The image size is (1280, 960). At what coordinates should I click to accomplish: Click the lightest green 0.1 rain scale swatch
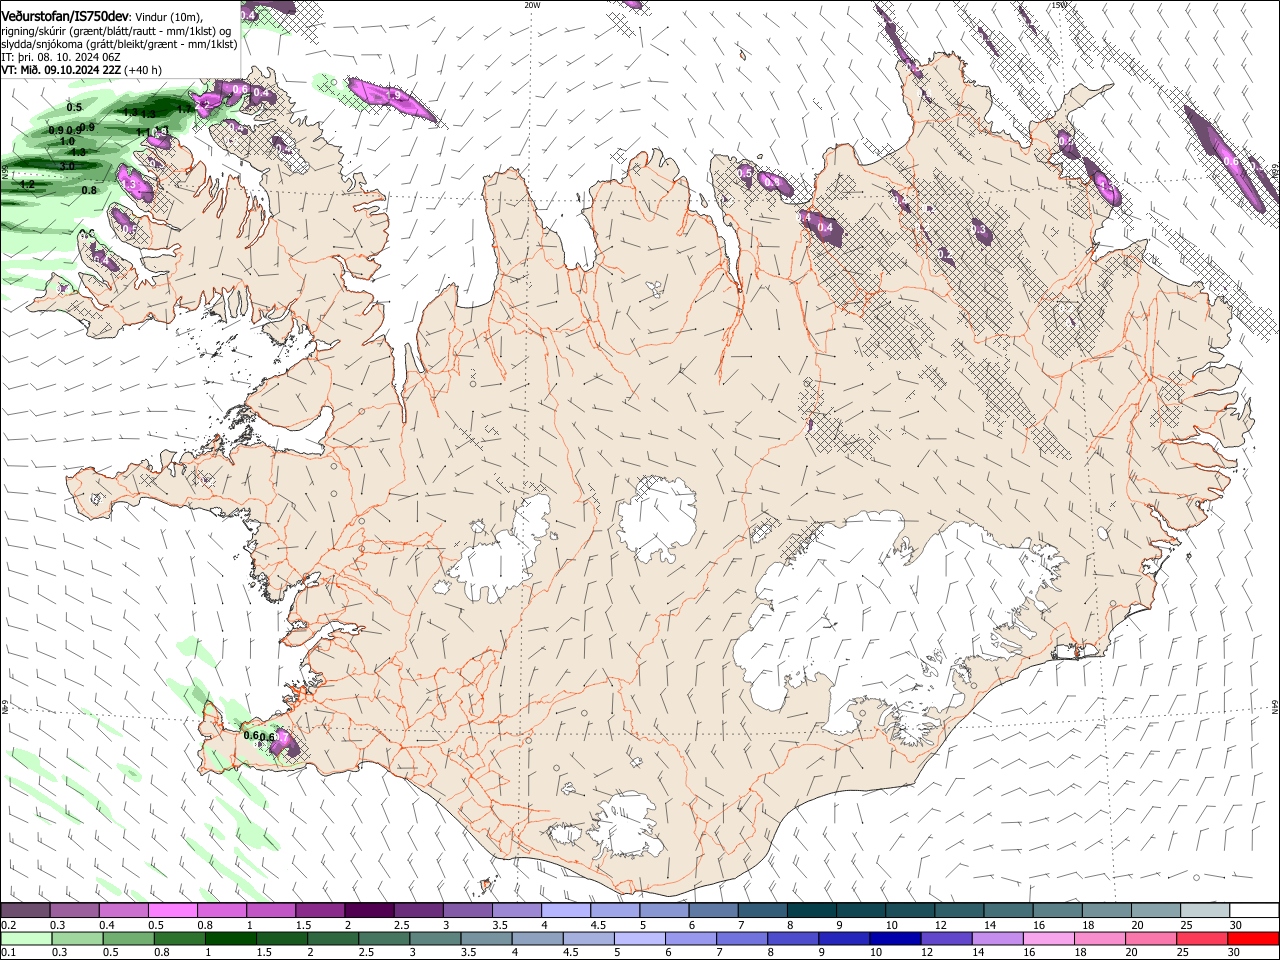[27, 938]
